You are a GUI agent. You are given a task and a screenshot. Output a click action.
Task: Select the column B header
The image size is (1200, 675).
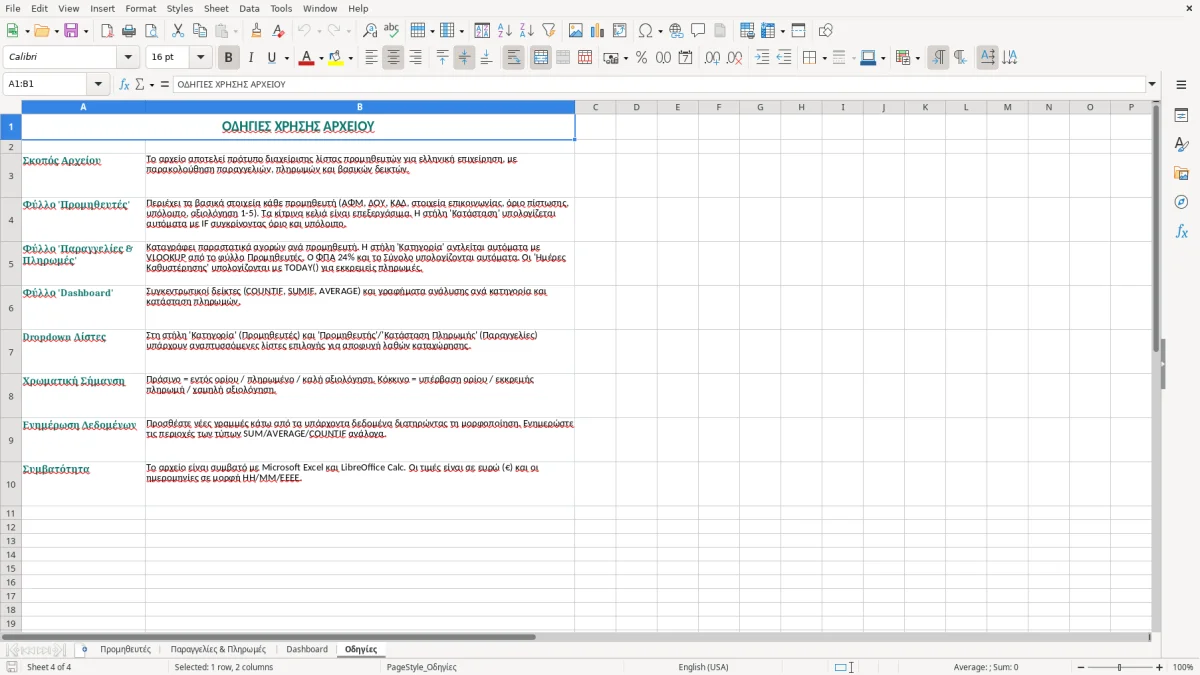point(360,107)
